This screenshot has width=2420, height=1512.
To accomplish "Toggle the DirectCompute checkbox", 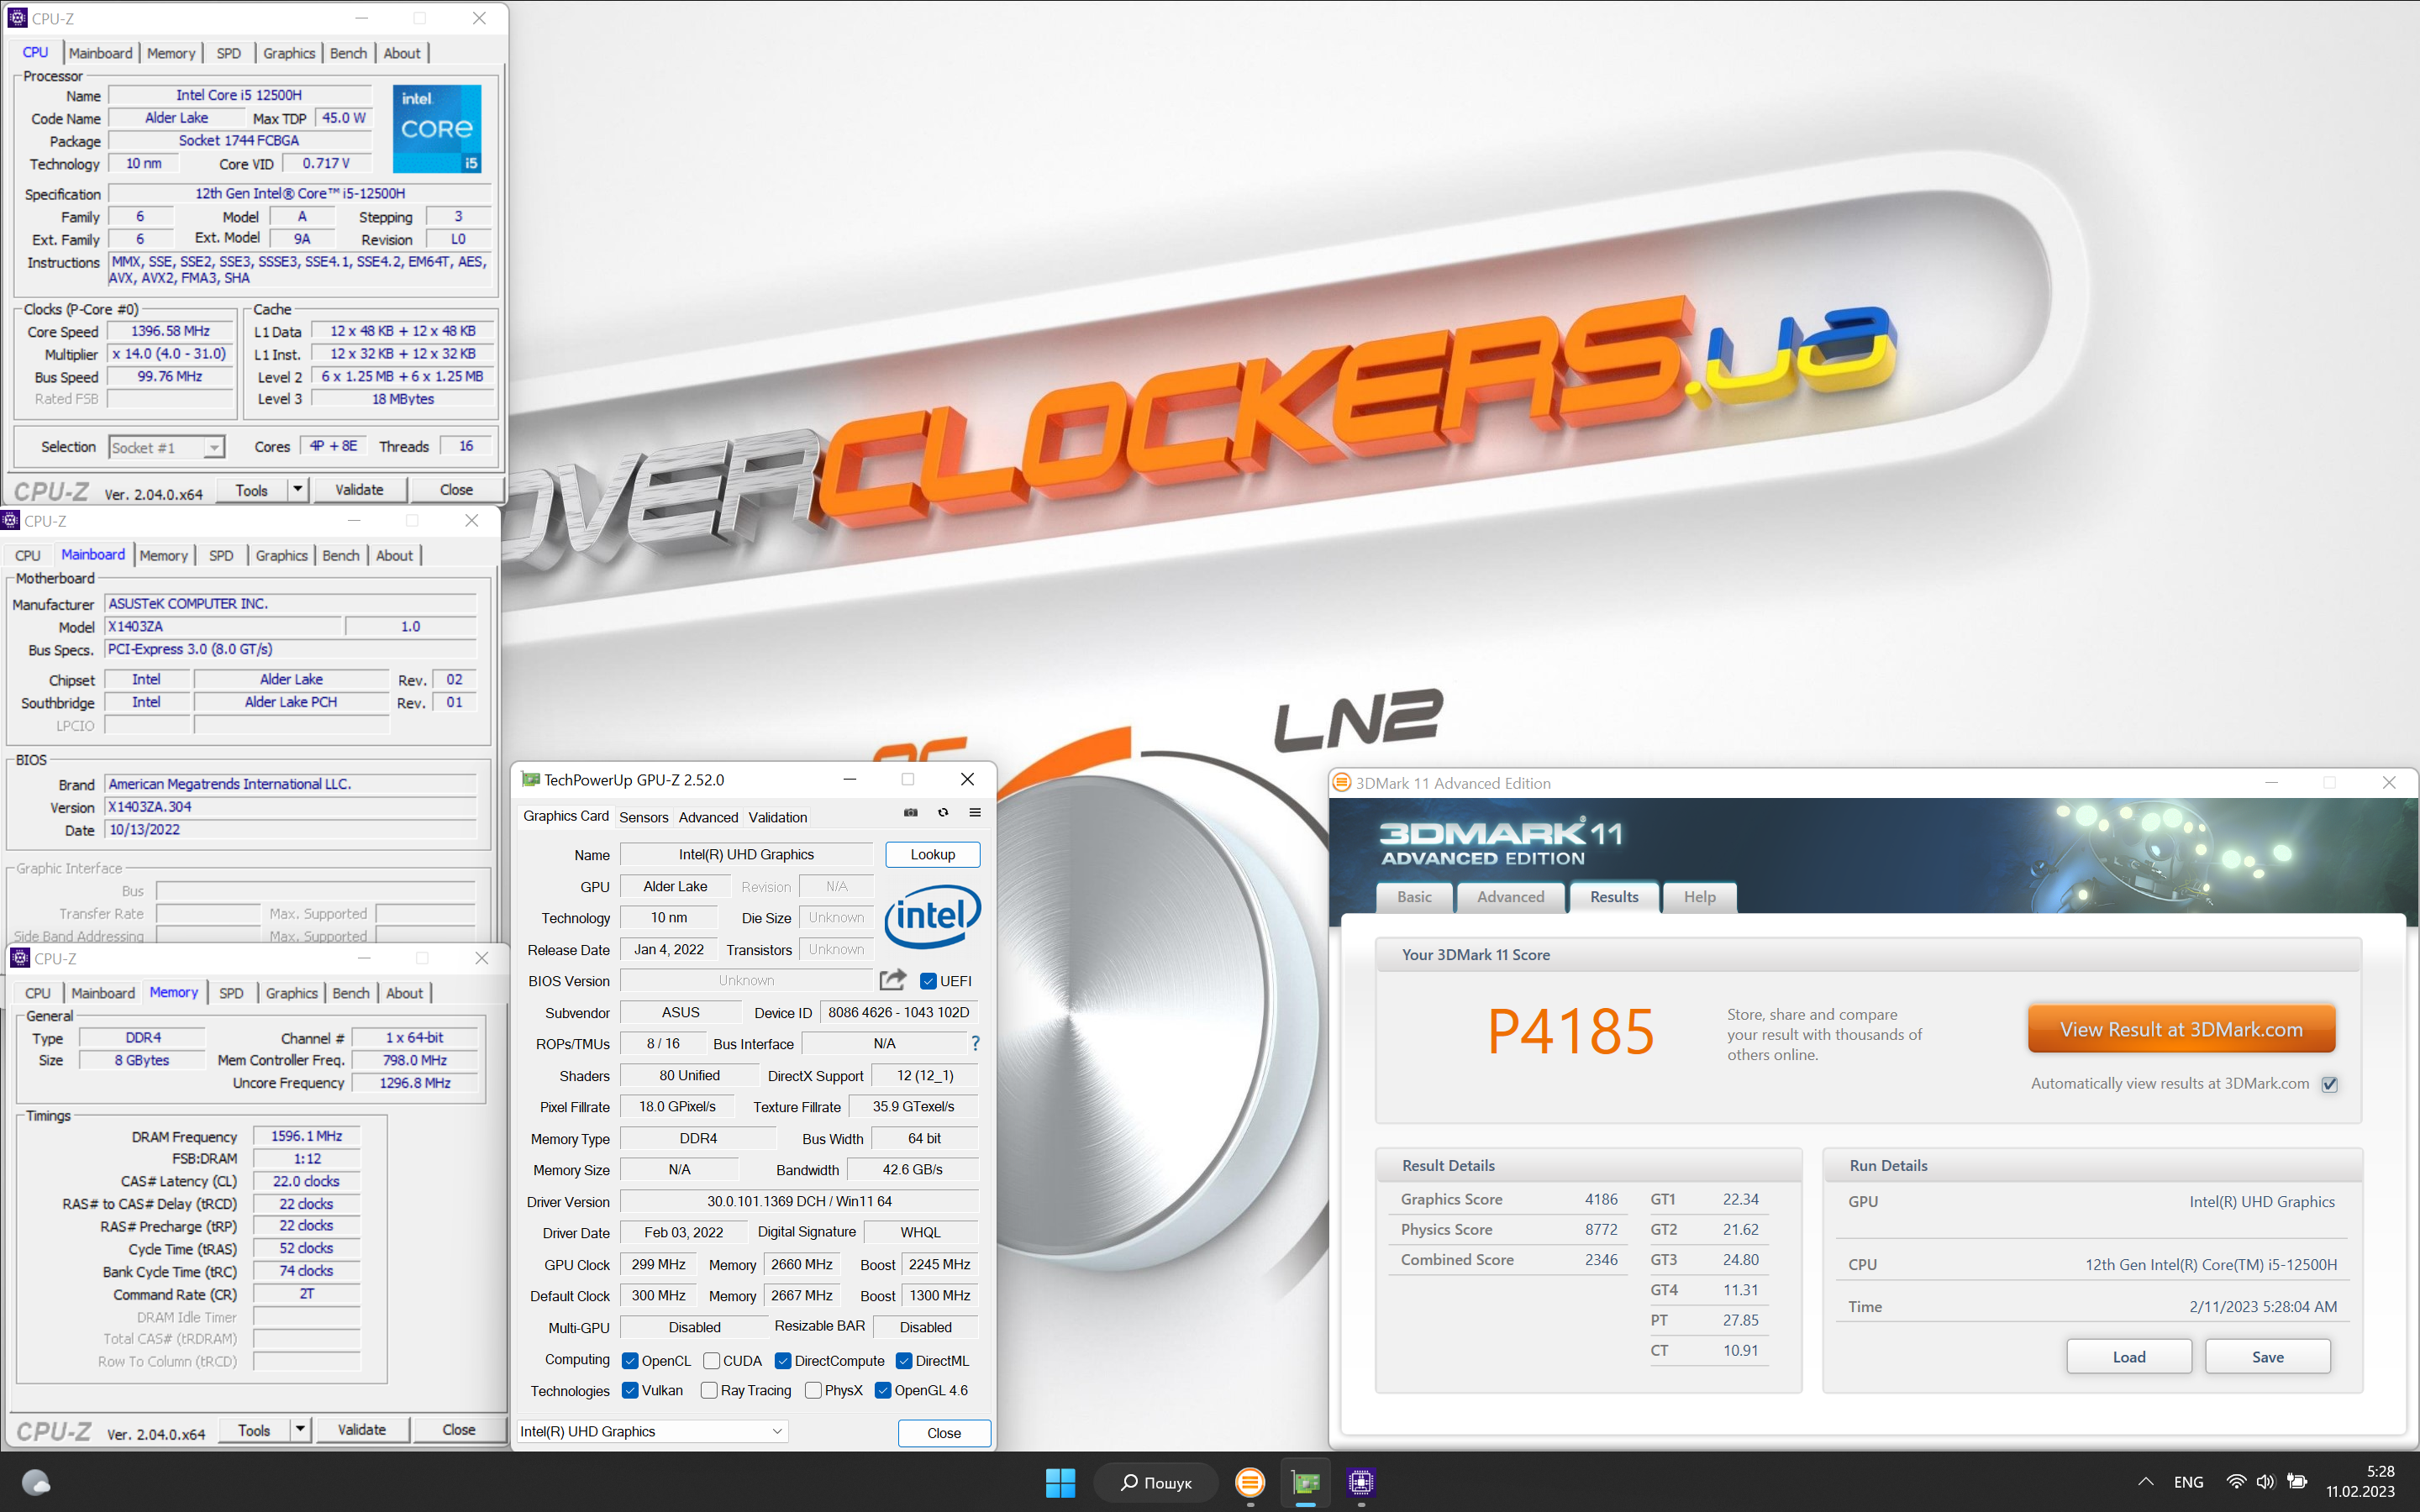I will [783, 1361].
